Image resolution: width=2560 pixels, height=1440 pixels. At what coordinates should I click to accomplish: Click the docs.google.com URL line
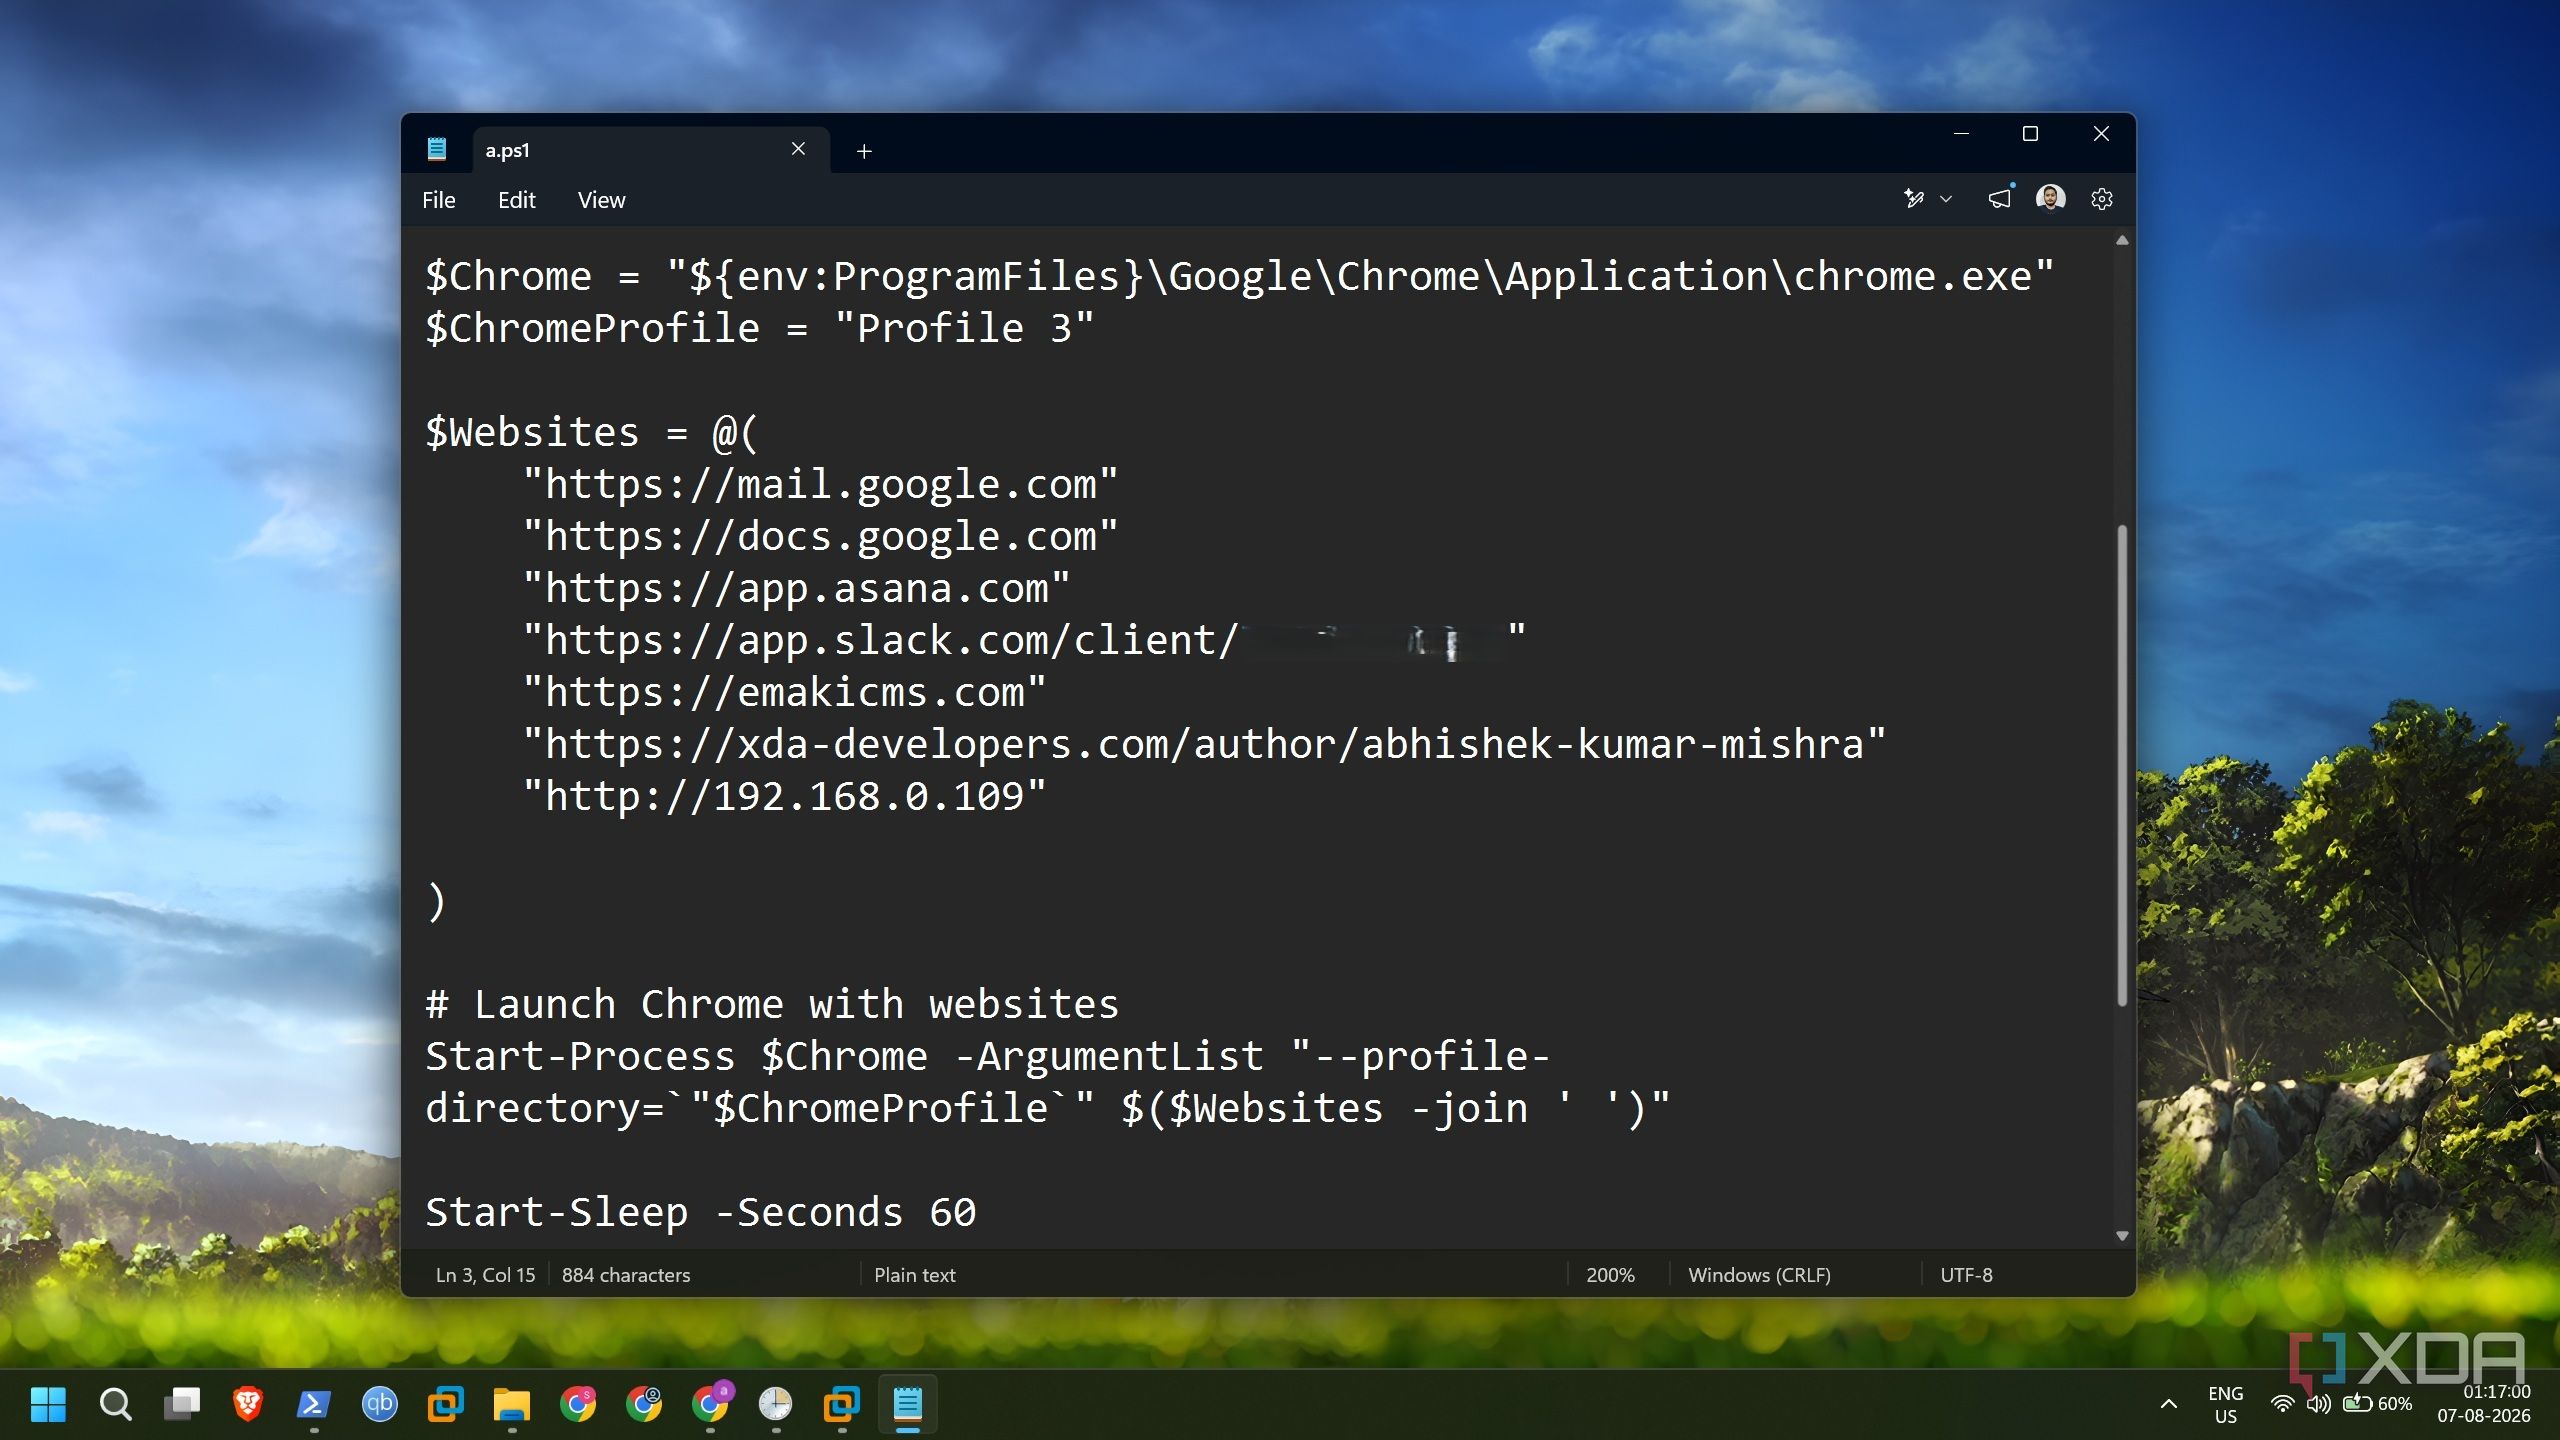click(820, 537)
